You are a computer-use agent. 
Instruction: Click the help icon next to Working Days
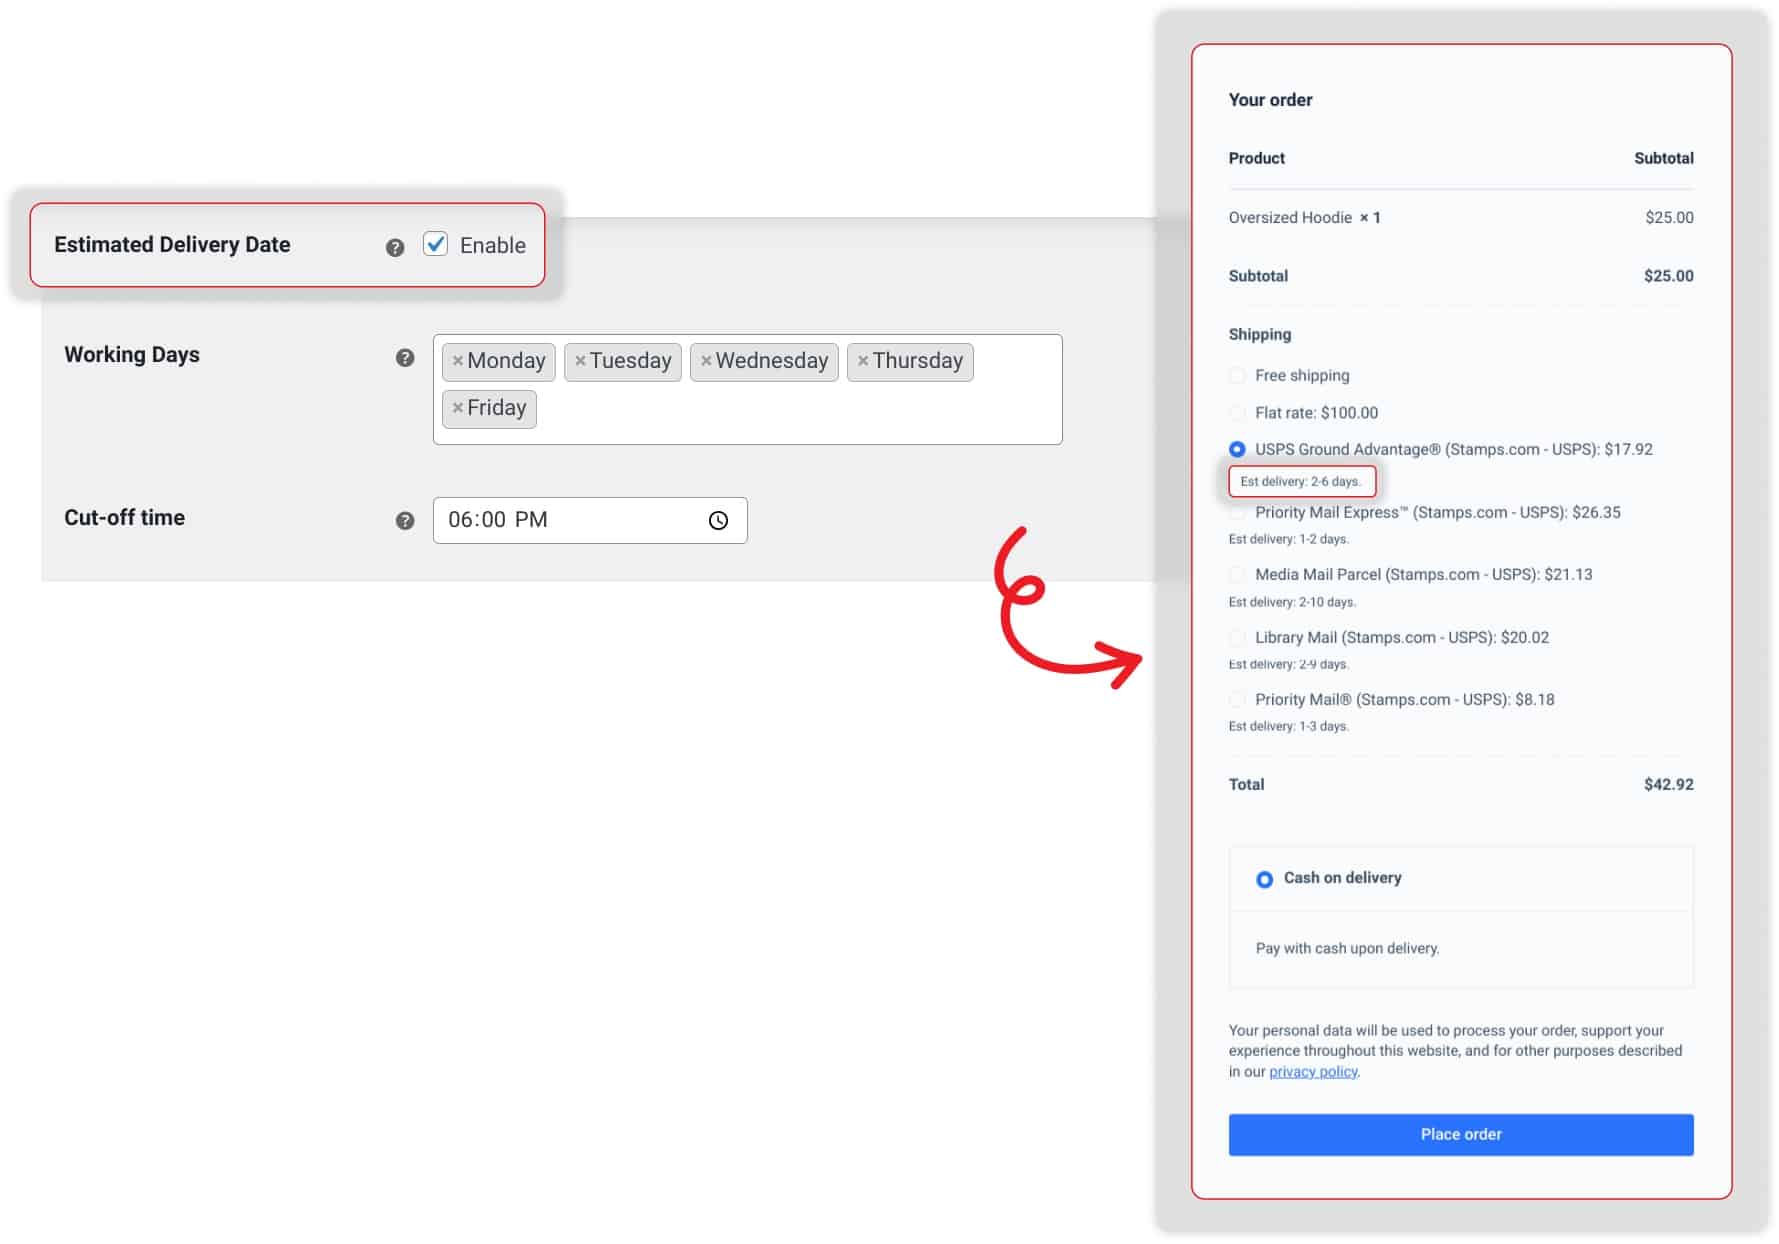[x=403, y=355]
